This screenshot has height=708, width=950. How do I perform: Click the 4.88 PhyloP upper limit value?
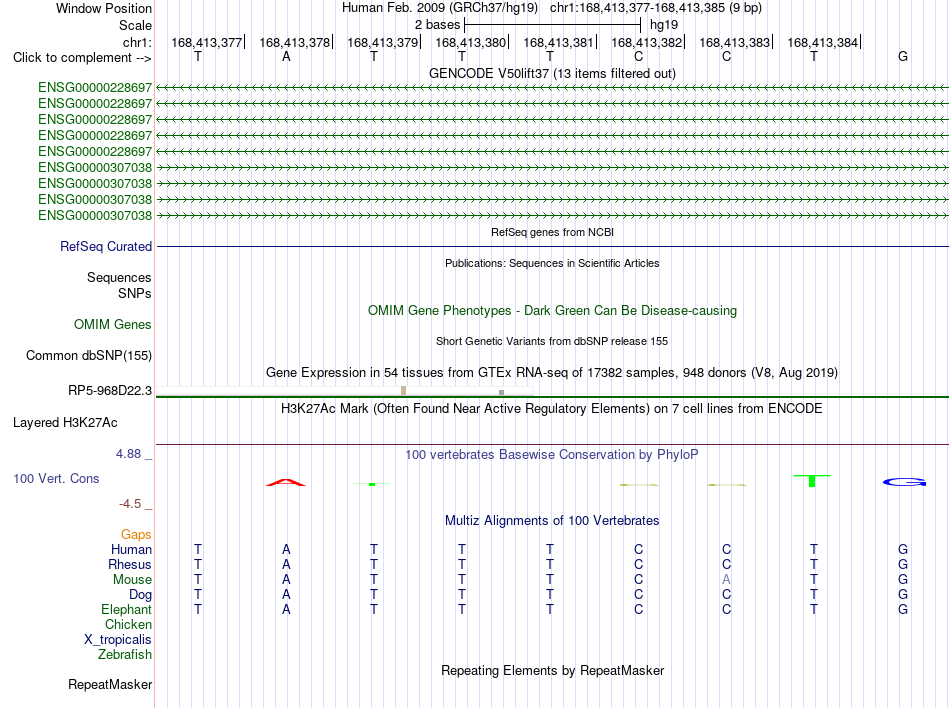pos(128,454)
